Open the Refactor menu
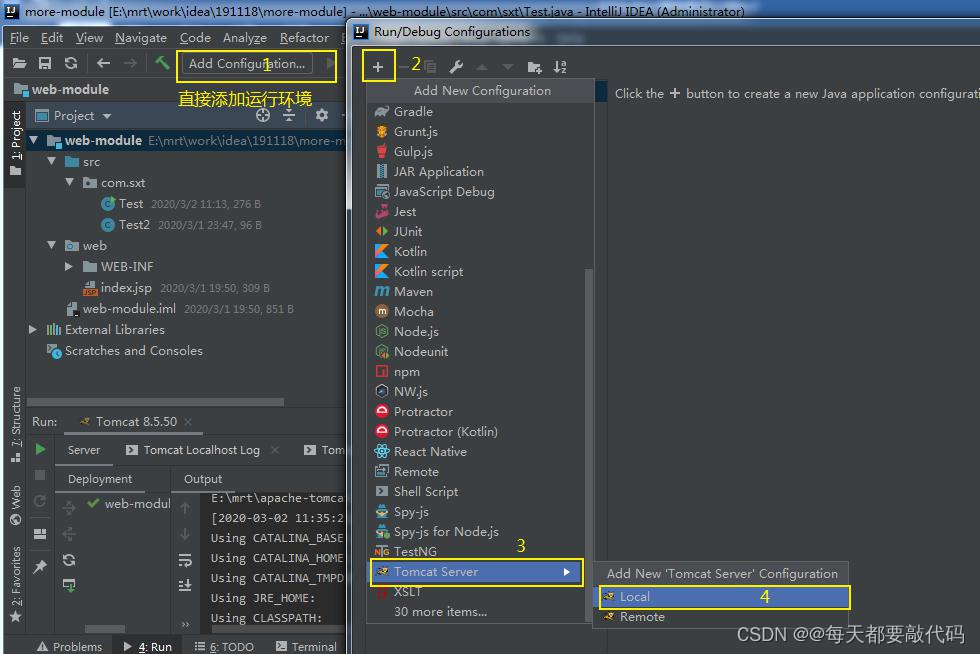The width and height of the screenshot is (980, 654). coord(304,38)
